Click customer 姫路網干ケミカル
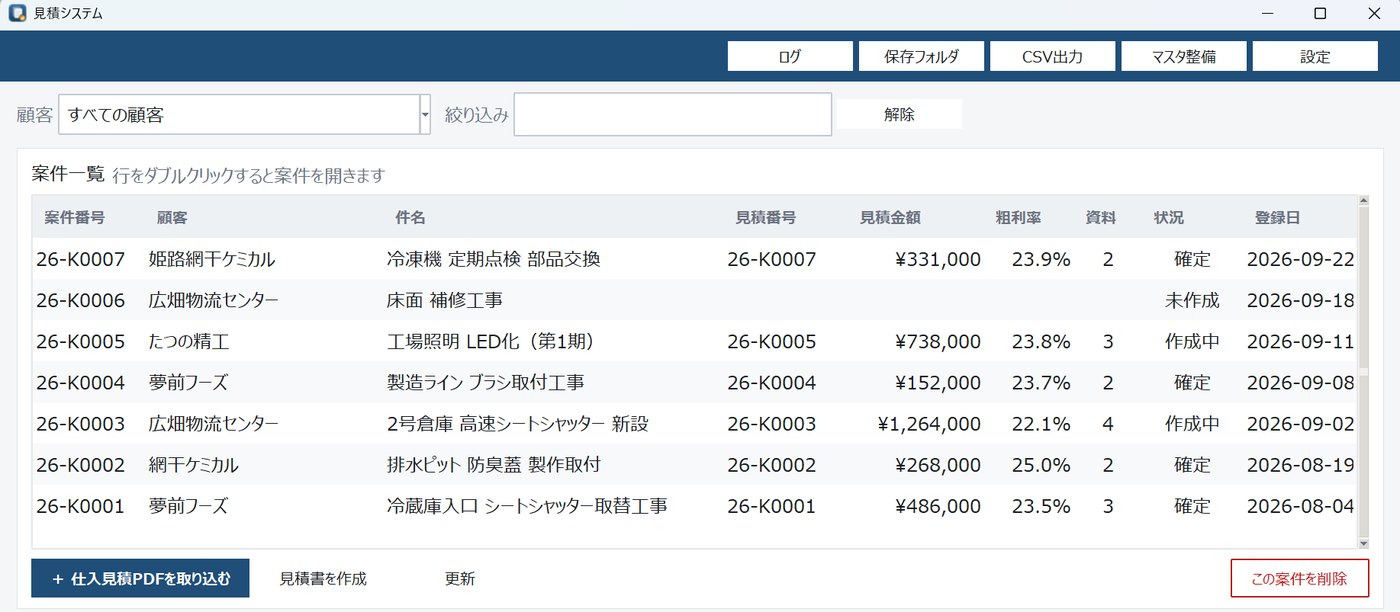Image resolution: width=1400 pixels, height=612 pixels. pyautogui.click(x=212, y=259)
